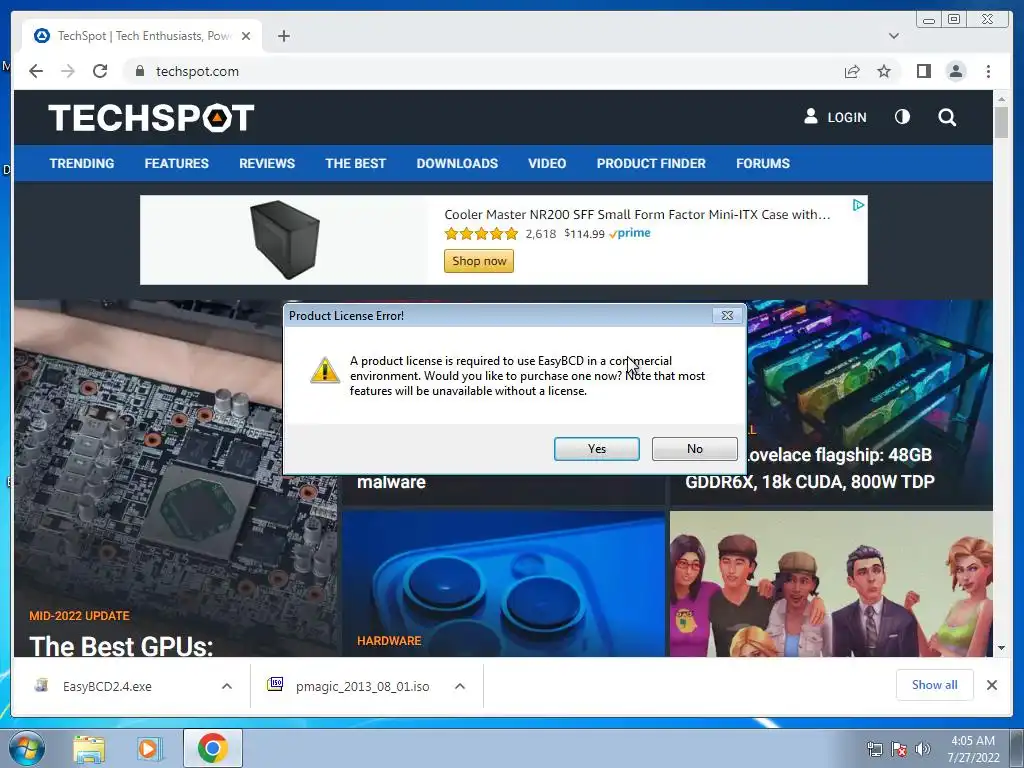Click the AdChoices icon on the ad

pyautogui.click(x=858, y=205)
